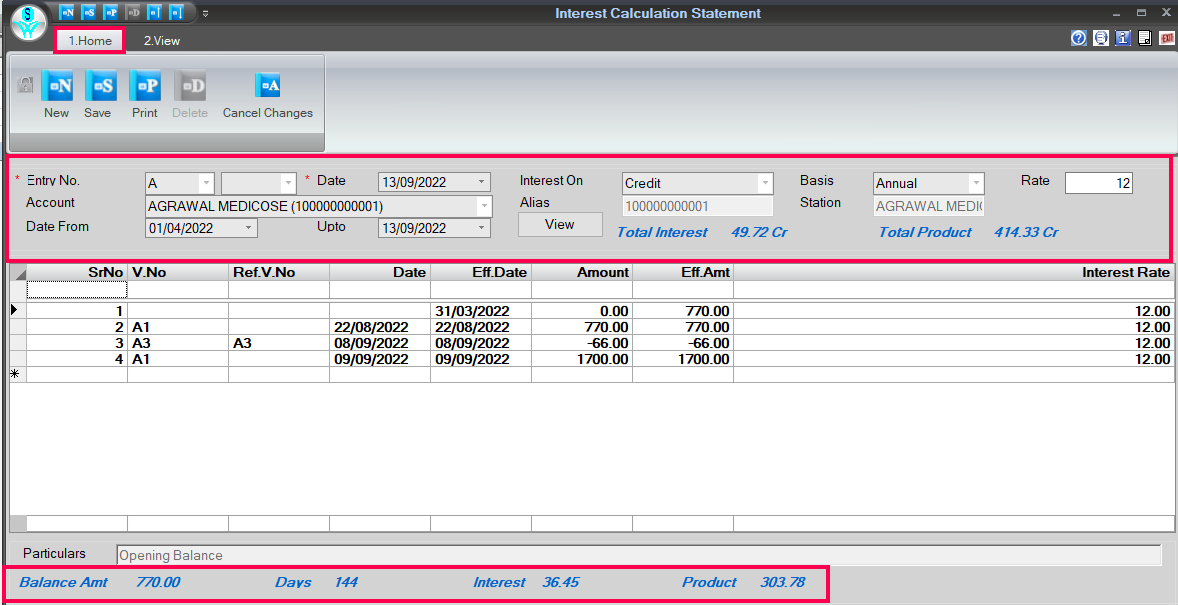1178x605 pixels.
Task: Click the Print ribbon icon
Action: (x=145, y=87)
